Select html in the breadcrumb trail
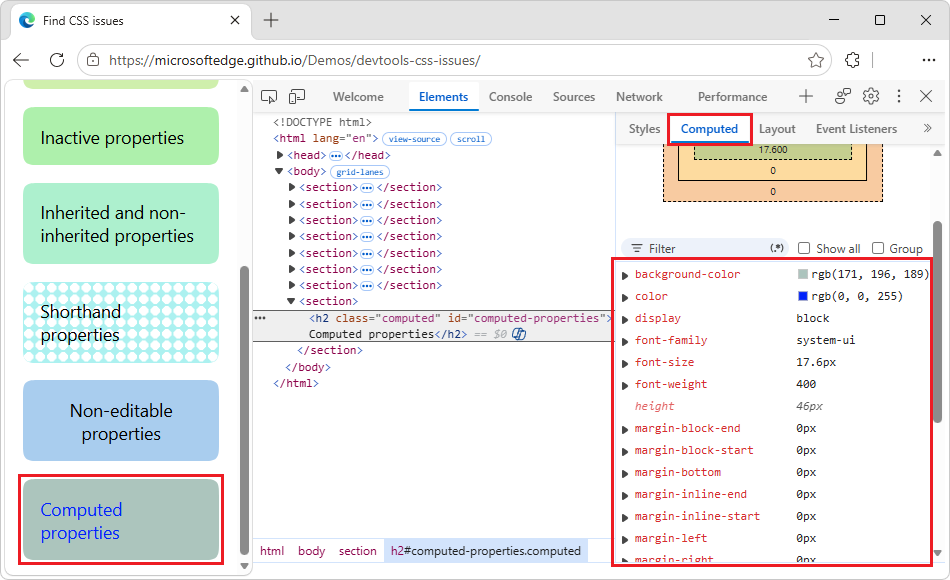The width and height of the screenshot is (950, 580). [272, 551]
